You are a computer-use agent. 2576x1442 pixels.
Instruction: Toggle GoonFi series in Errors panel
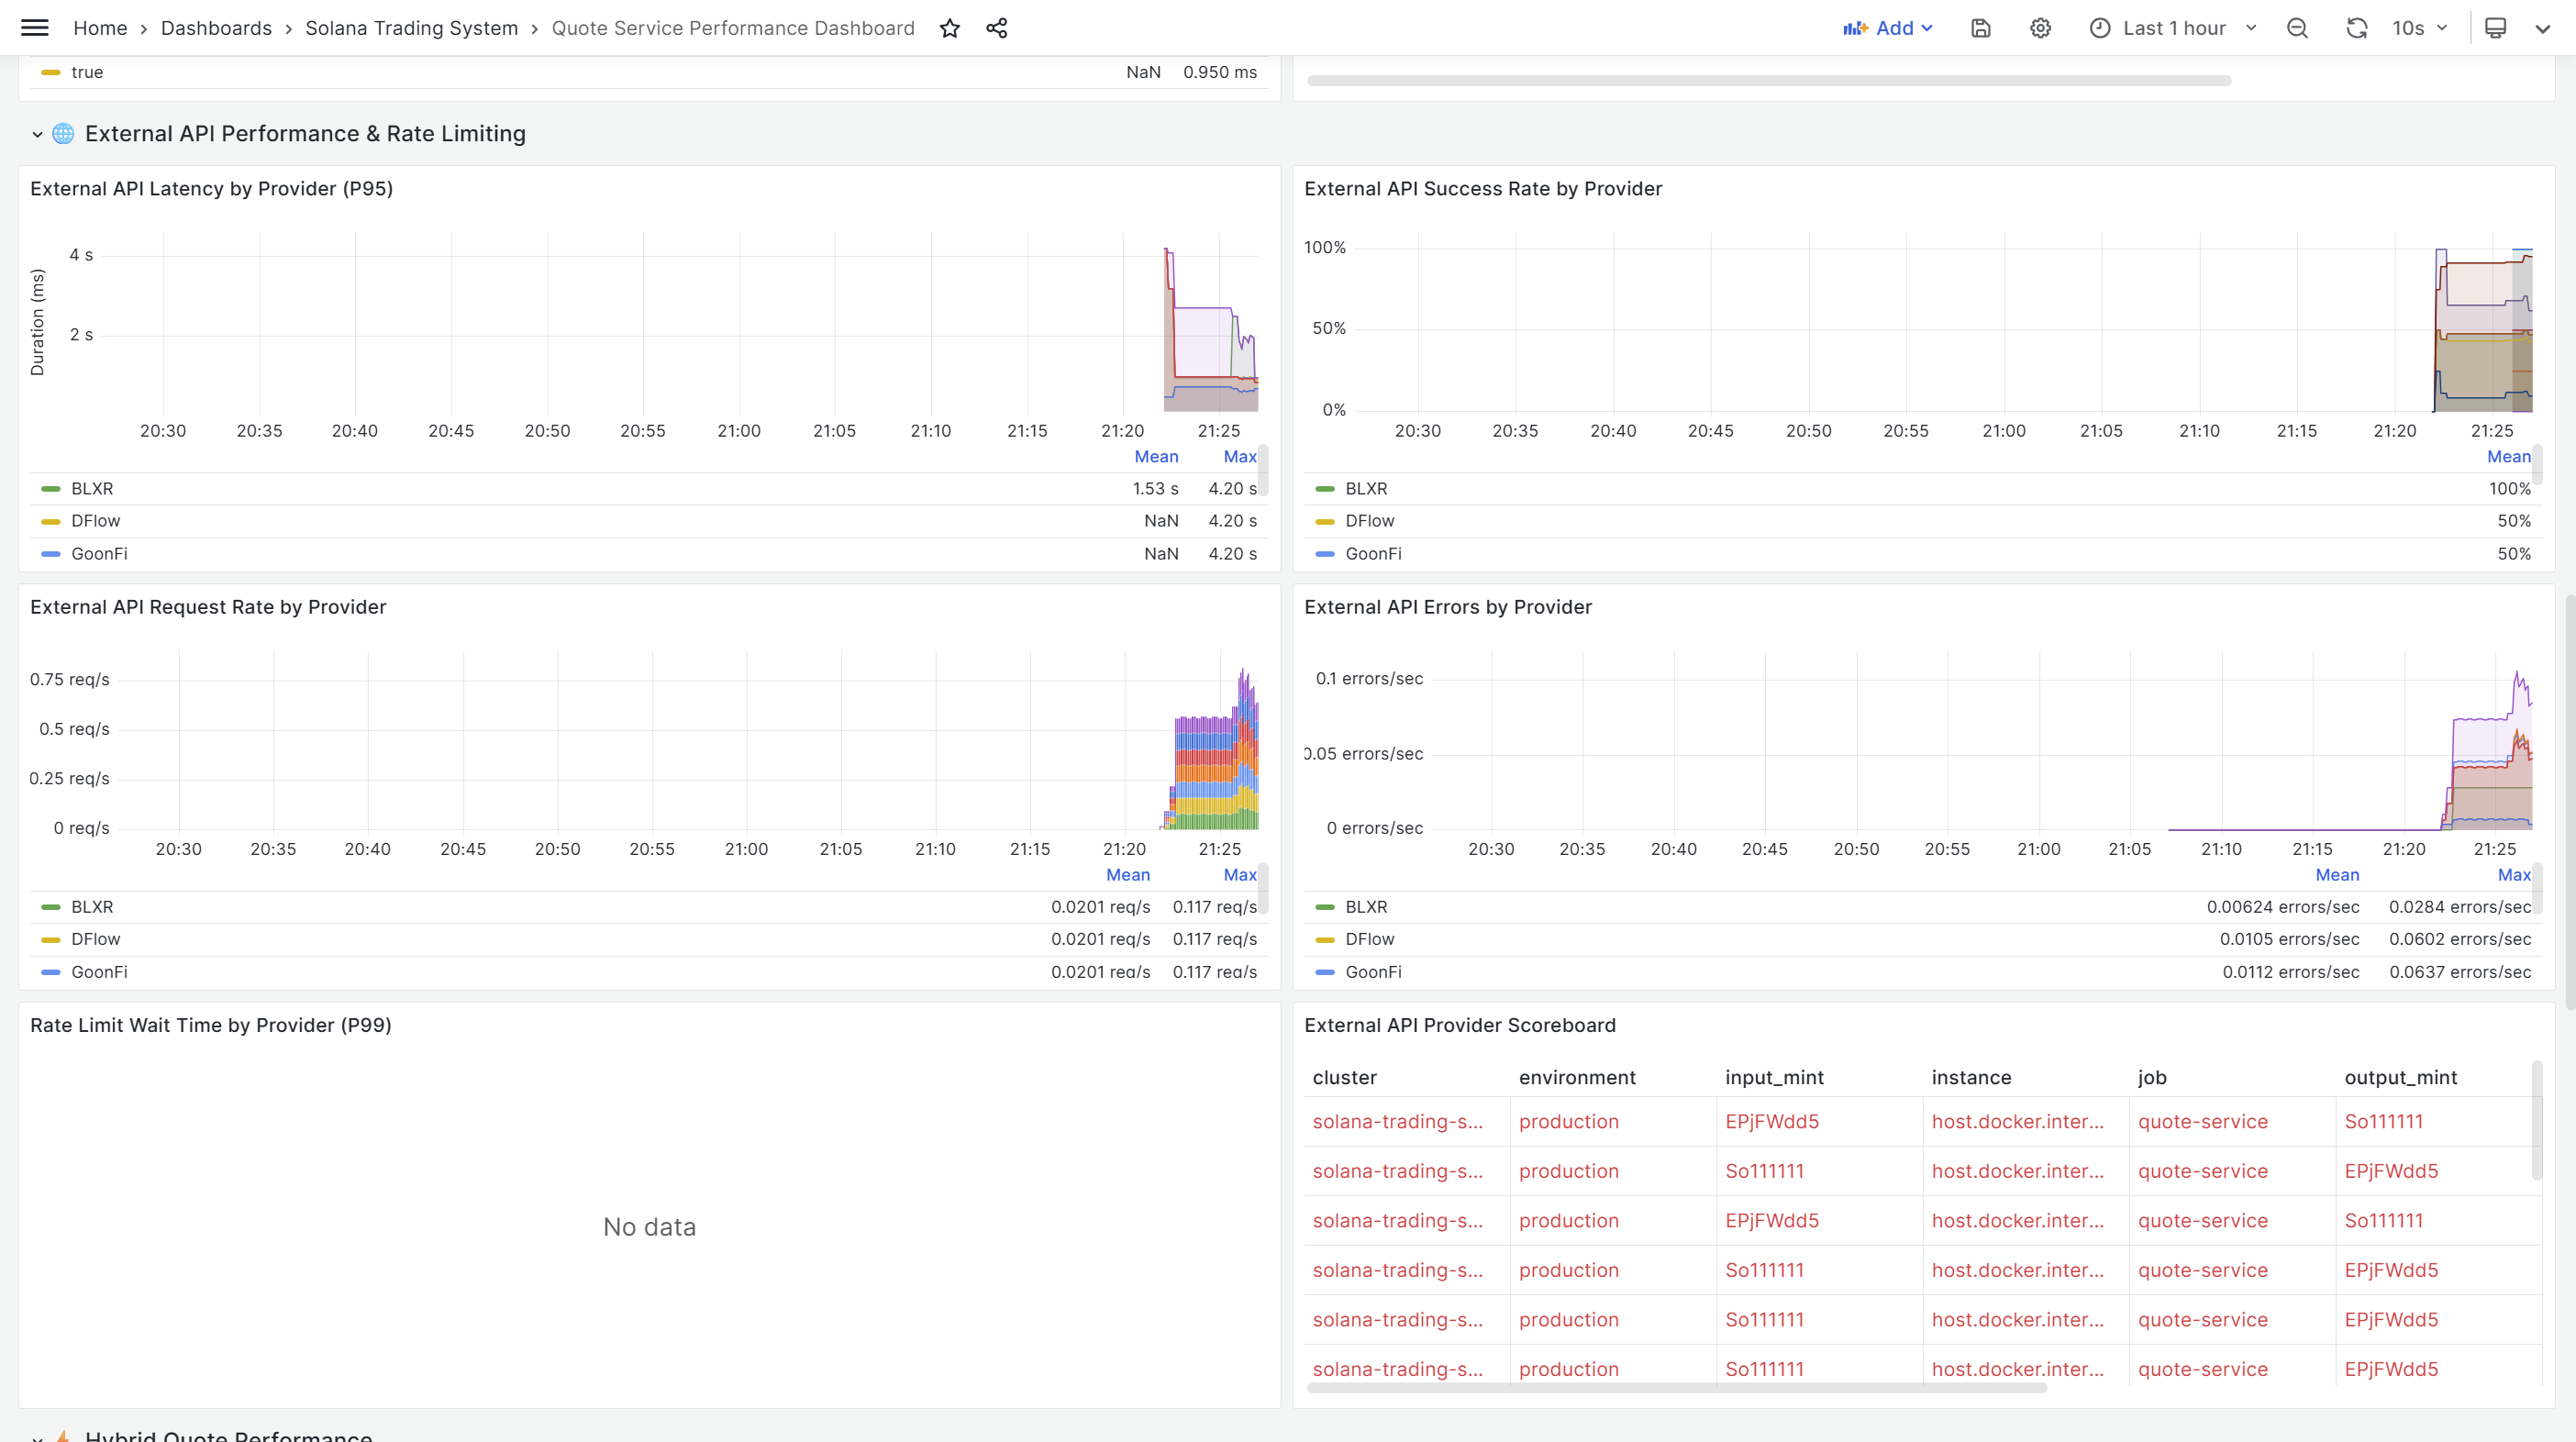click(x=1374, y=972)
